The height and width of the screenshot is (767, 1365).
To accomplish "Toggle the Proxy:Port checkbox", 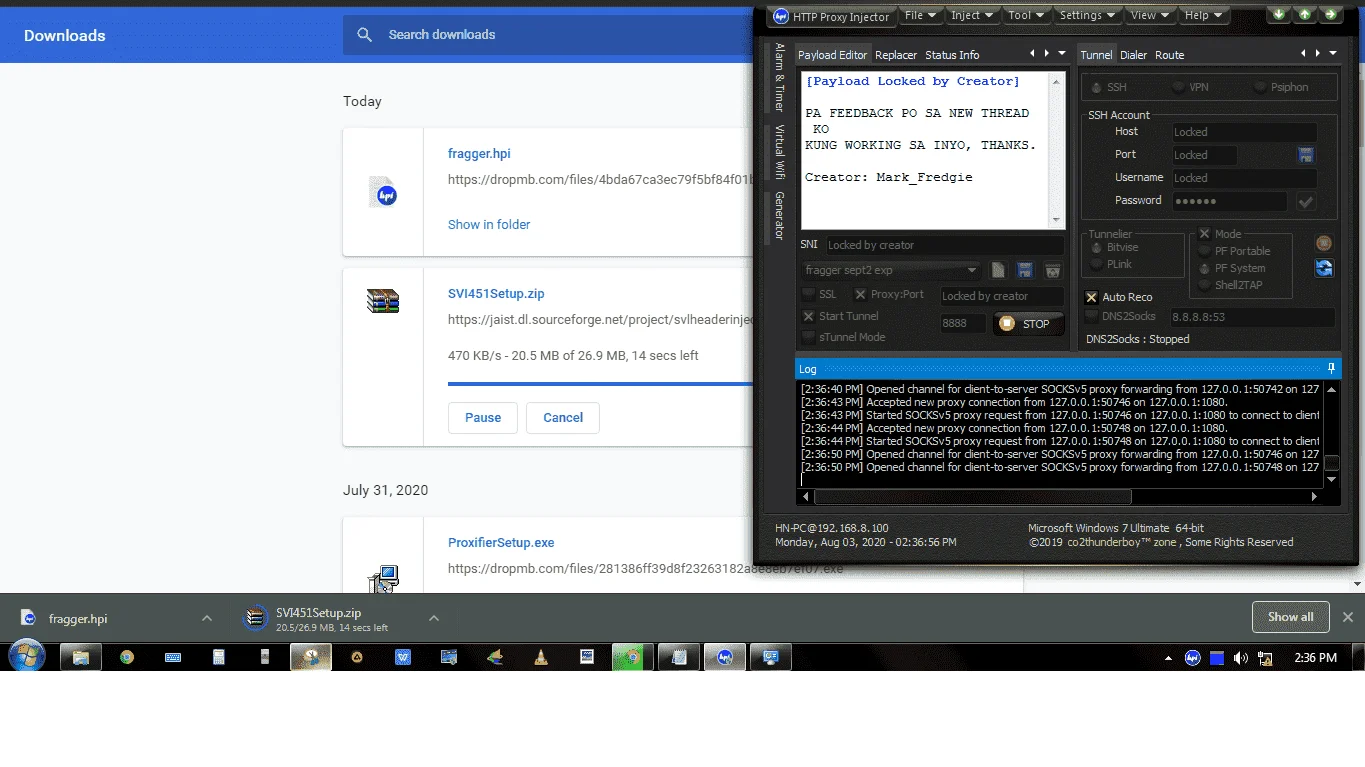I will click(860, 295).
